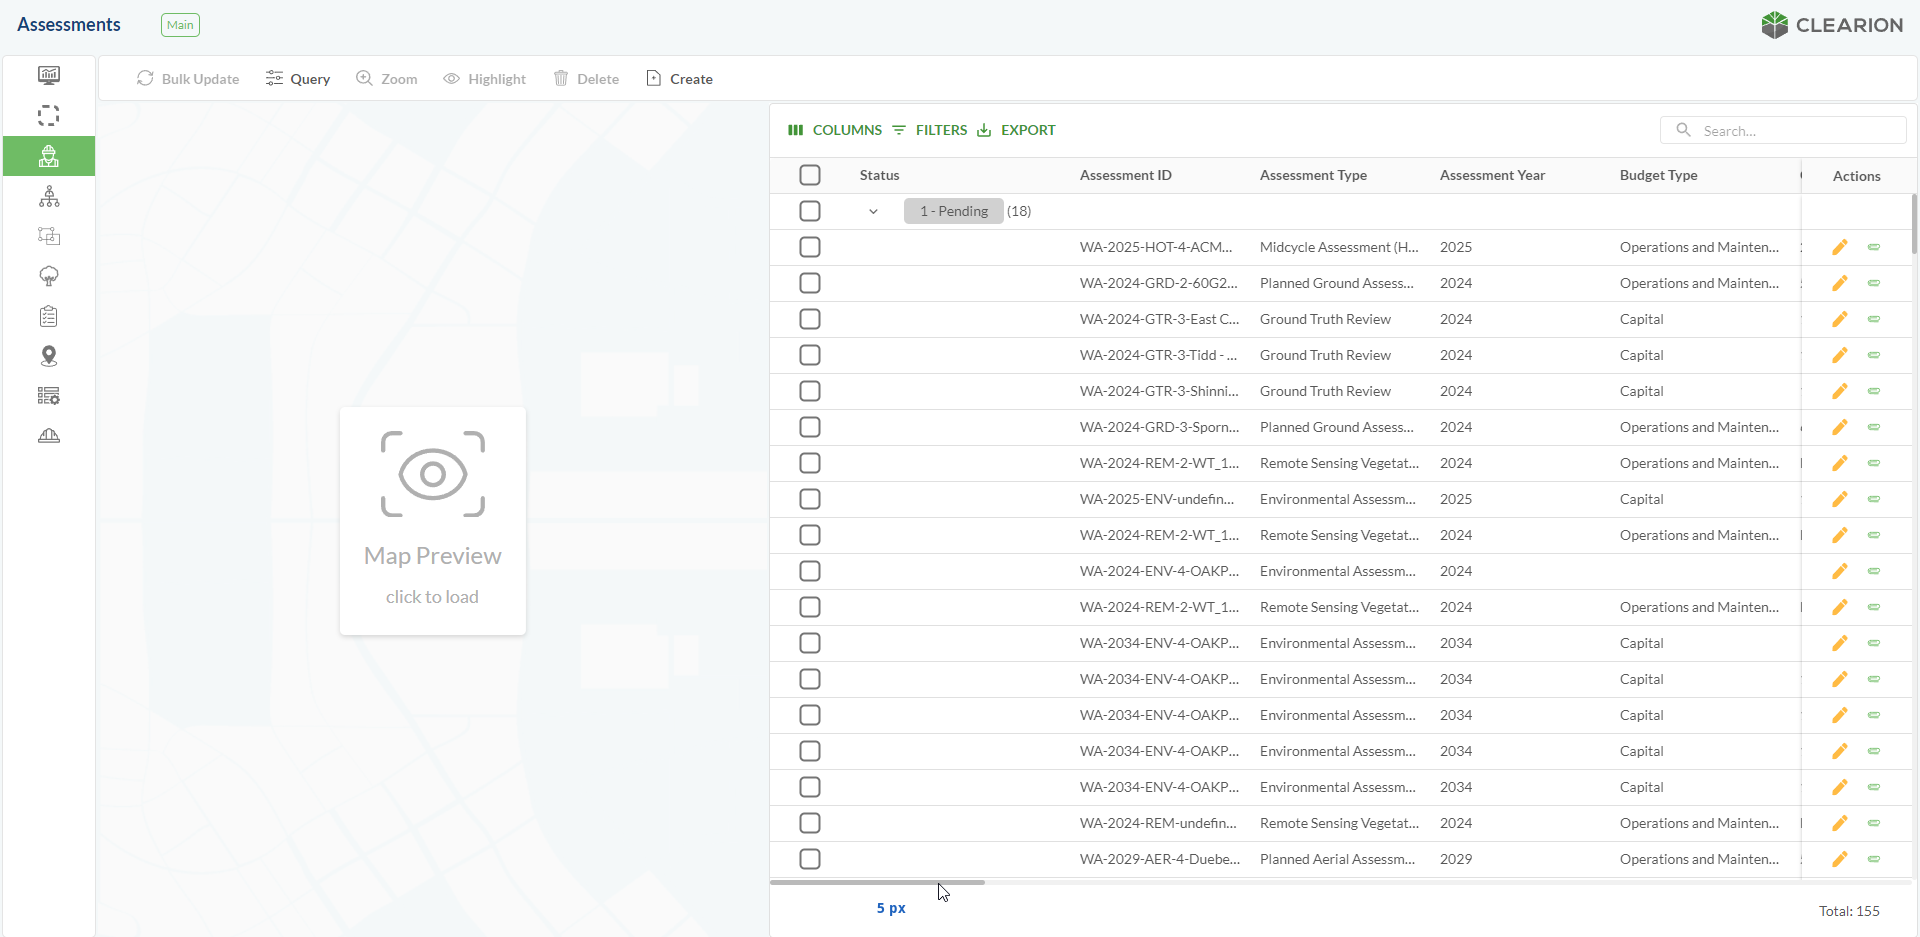Click the Query toolbar item
This screenshot has width=1920, height=937.
click(298, 79)
